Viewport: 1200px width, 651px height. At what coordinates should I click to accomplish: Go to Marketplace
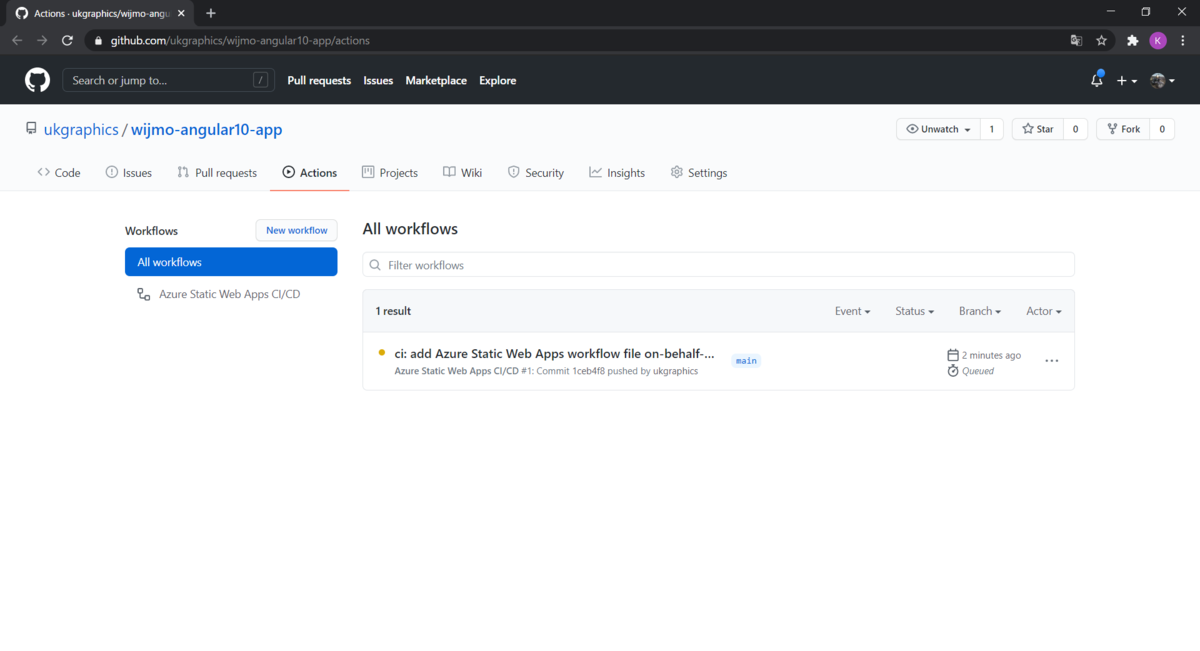[x=436, y=80]
